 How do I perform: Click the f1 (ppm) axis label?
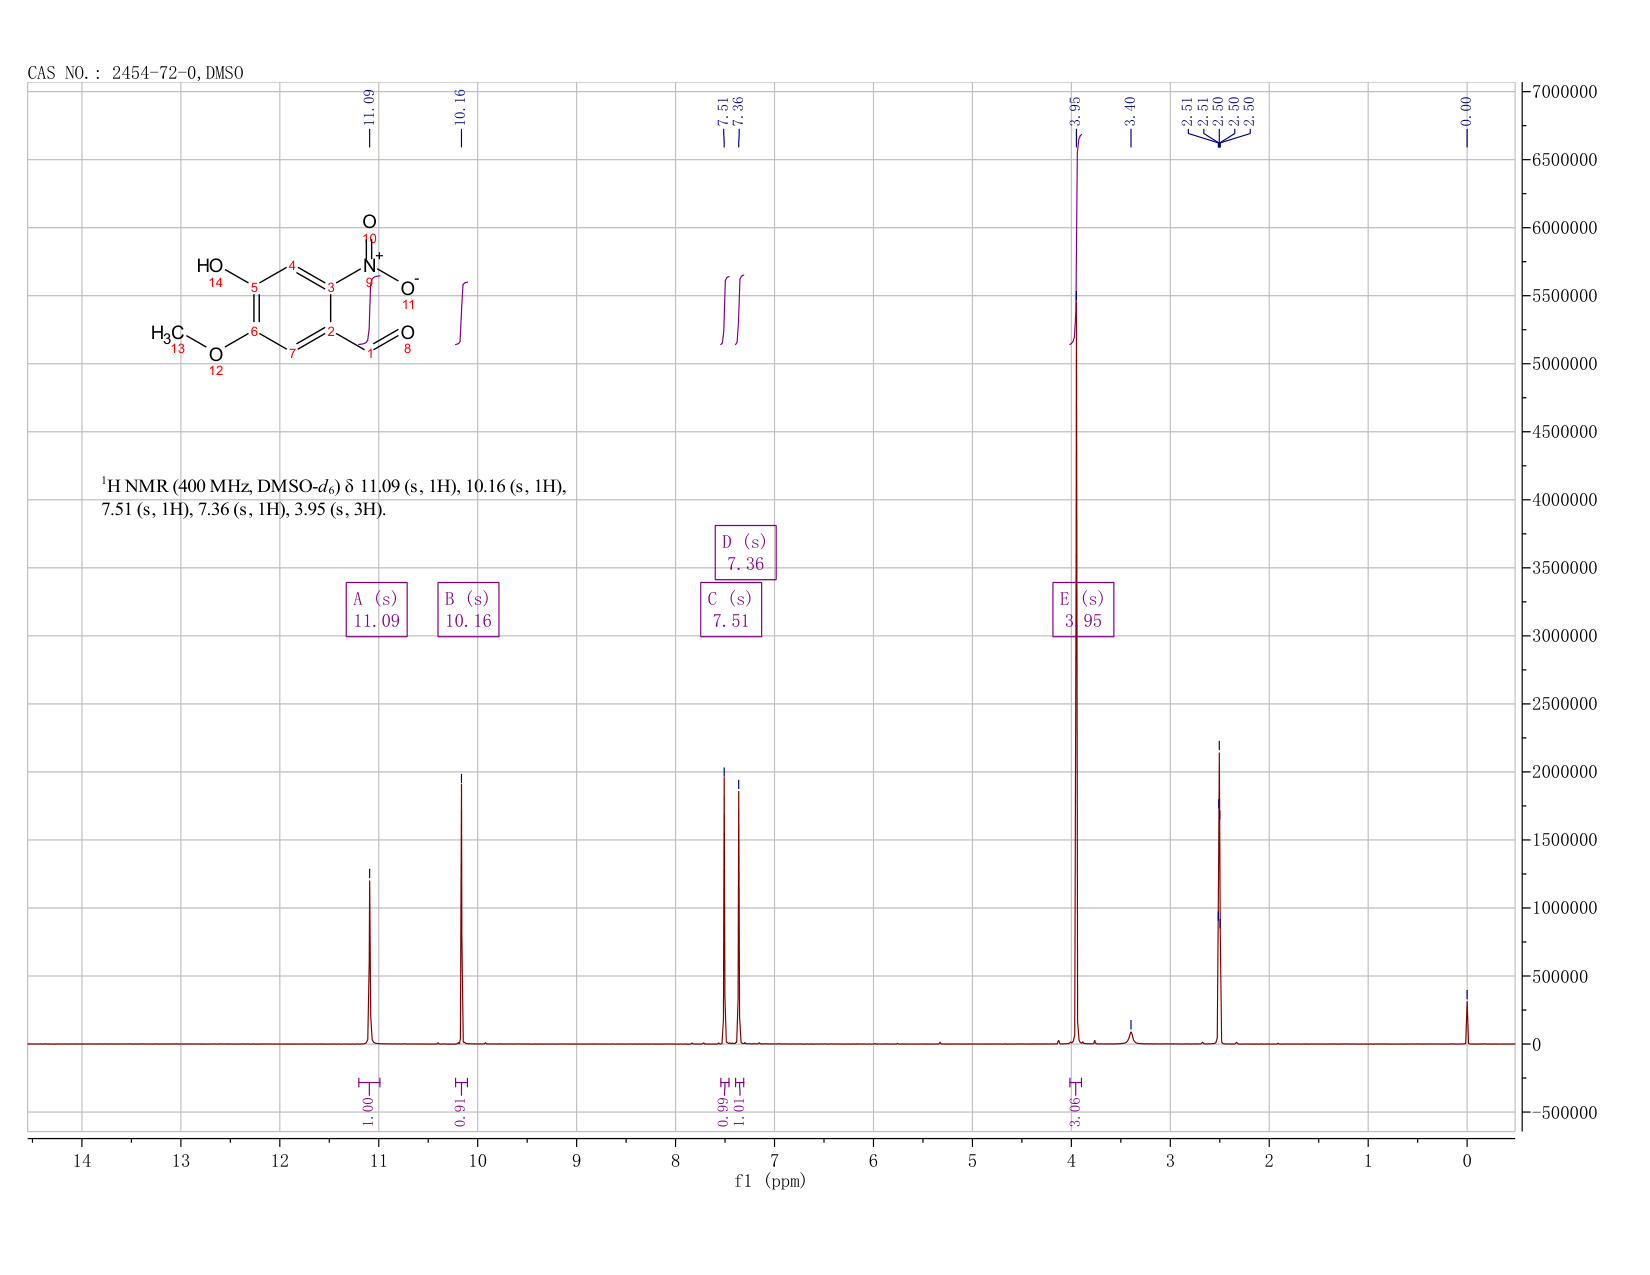[x=770, y=1181]
